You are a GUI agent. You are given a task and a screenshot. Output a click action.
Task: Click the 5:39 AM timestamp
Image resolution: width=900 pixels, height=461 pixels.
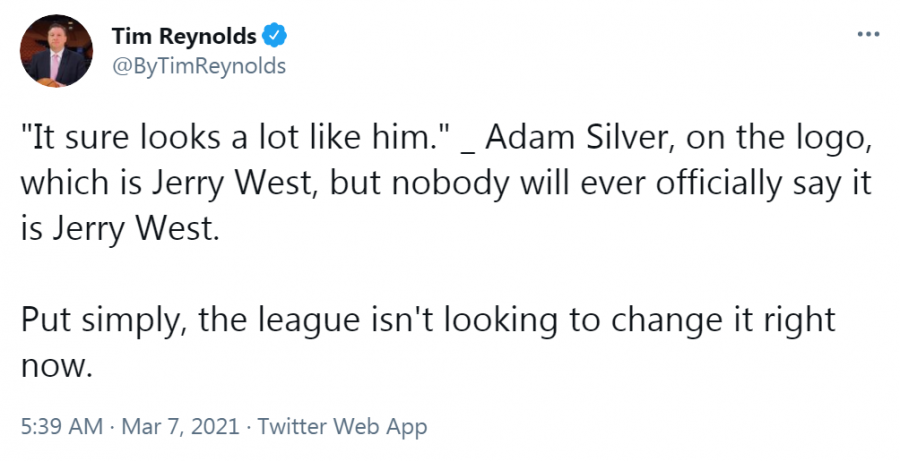pos(62,427)
